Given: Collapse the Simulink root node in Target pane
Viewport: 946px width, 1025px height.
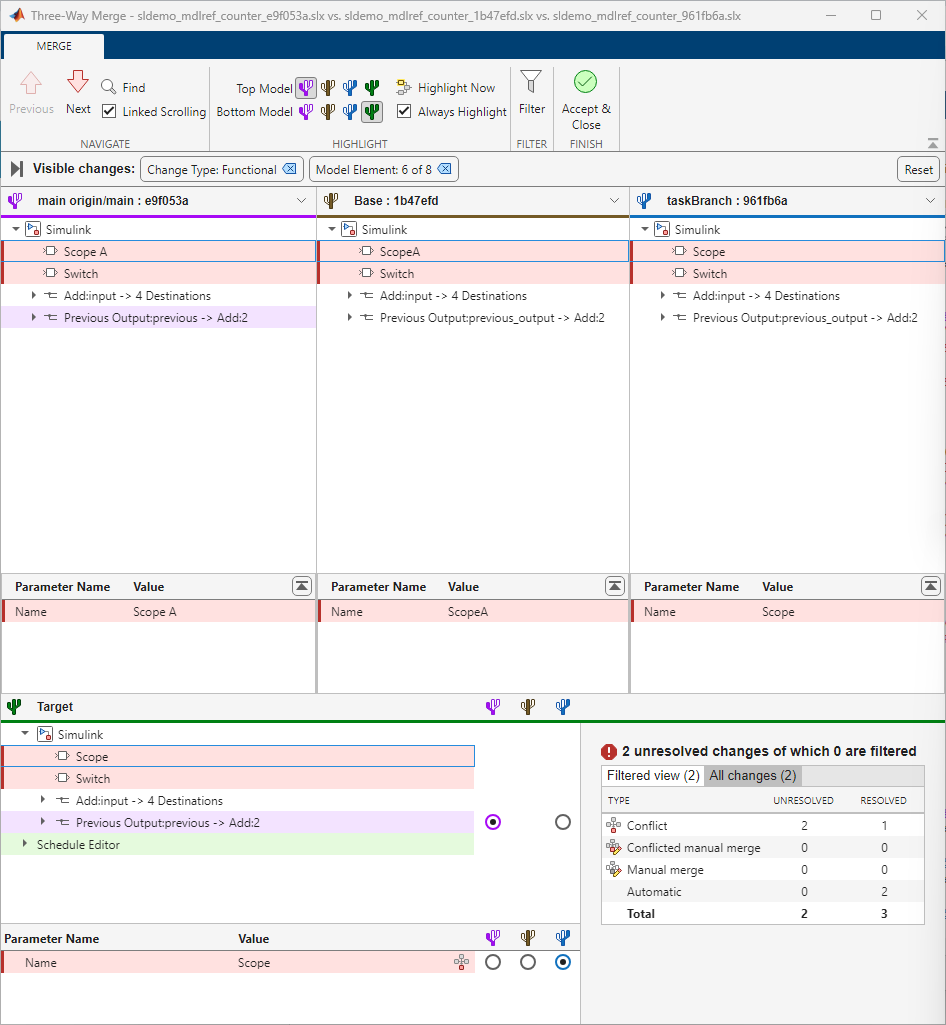Looking at the screenshot, I should [x=24, y=733].
